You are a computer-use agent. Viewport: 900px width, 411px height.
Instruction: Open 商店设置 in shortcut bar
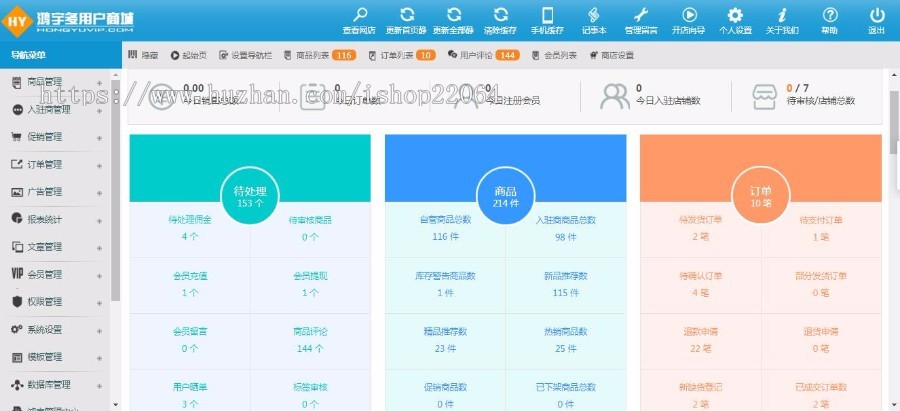tap(612, 56)
